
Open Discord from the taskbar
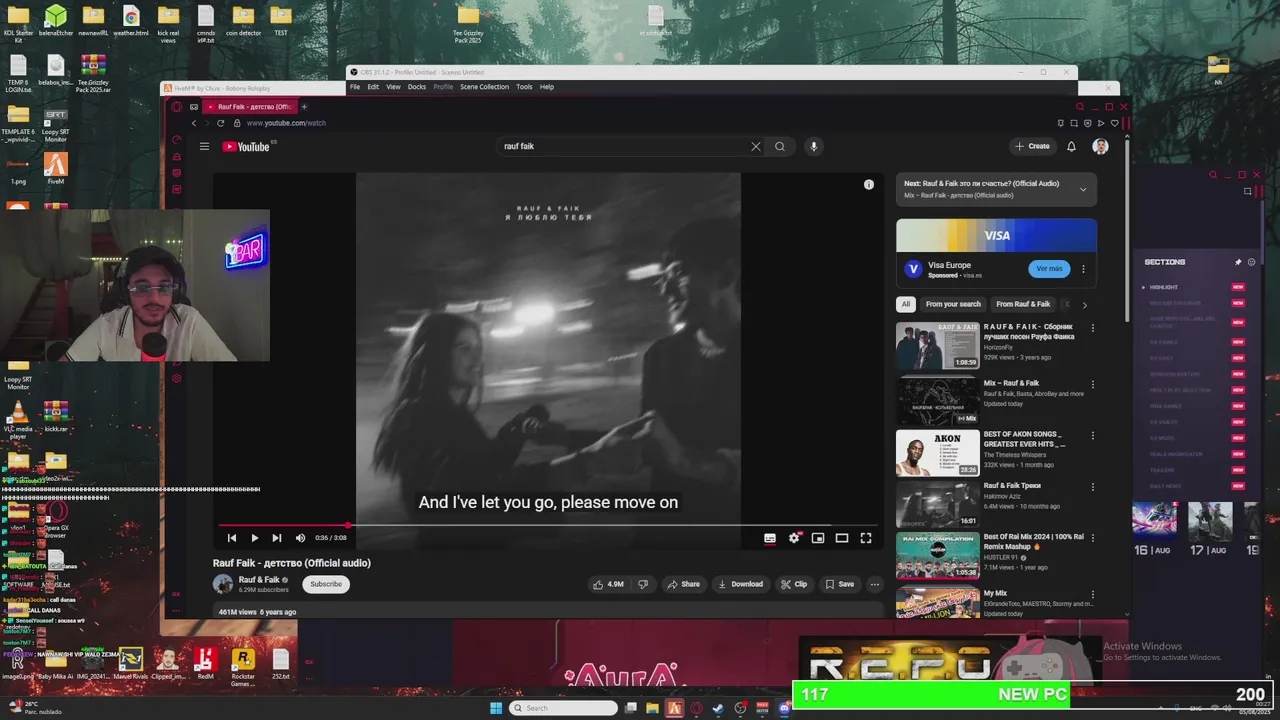tap(784, 708)
